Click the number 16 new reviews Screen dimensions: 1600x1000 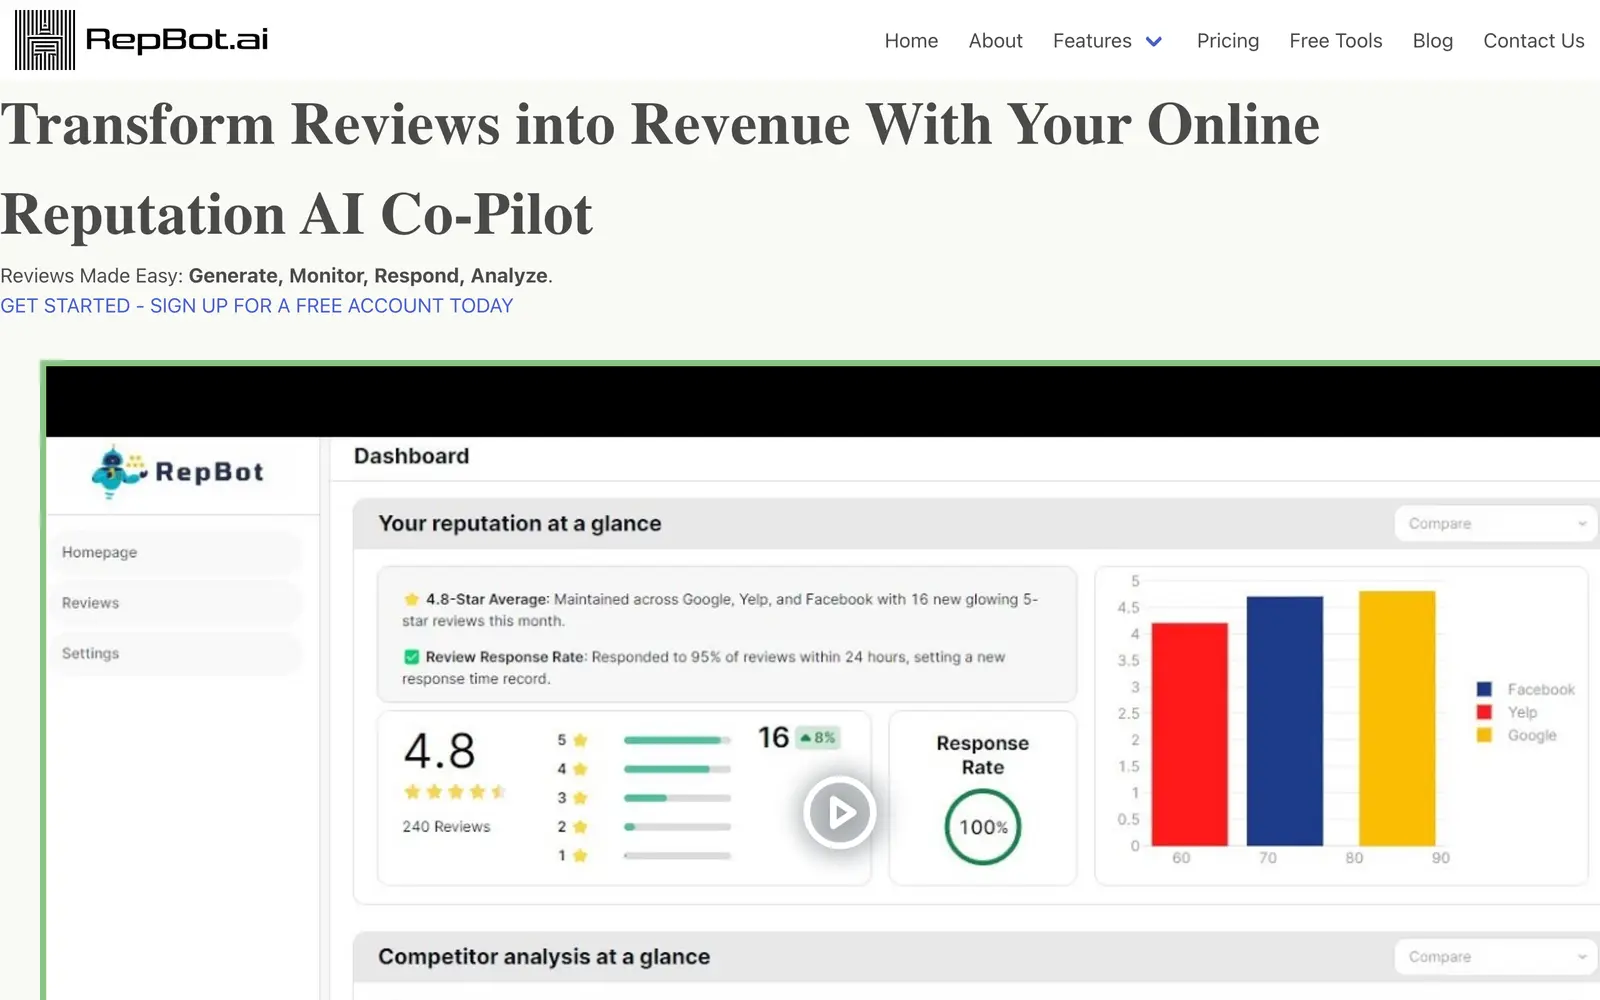[x=774, y=738]
